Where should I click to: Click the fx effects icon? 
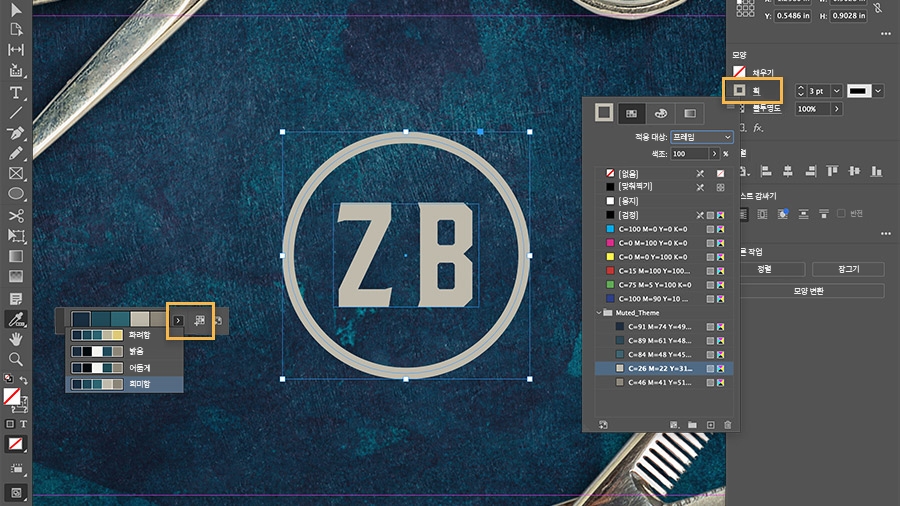[758, 128]
